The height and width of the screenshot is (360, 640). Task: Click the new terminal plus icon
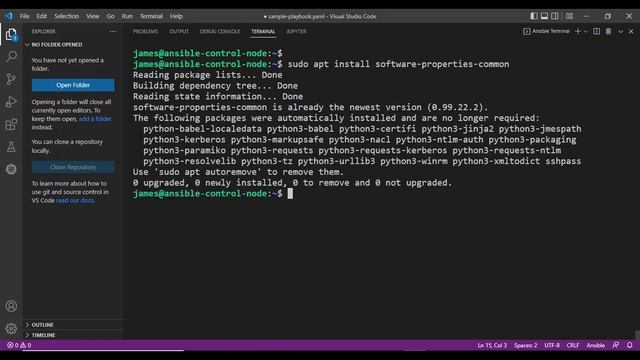tap(578, 31)
